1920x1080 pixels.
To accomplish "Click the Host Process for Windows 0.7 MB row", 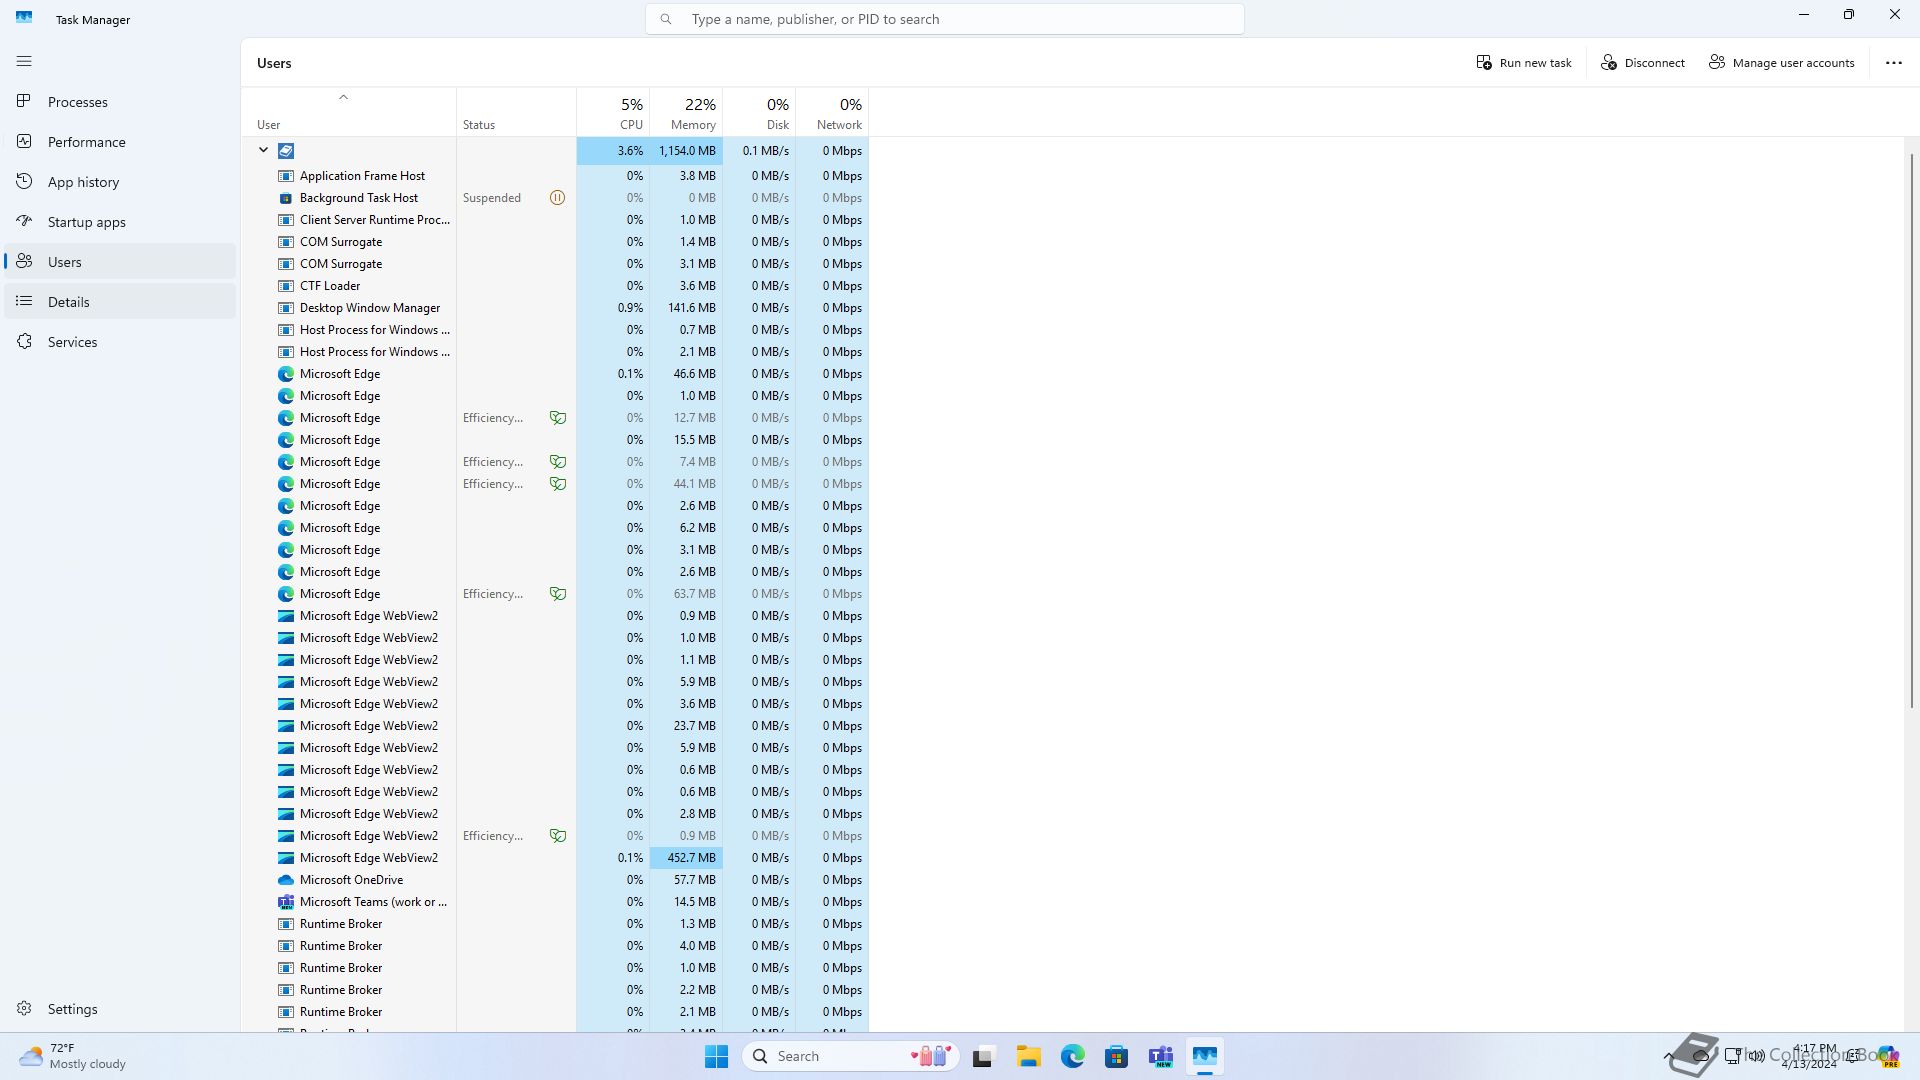I will coord(555,330).
